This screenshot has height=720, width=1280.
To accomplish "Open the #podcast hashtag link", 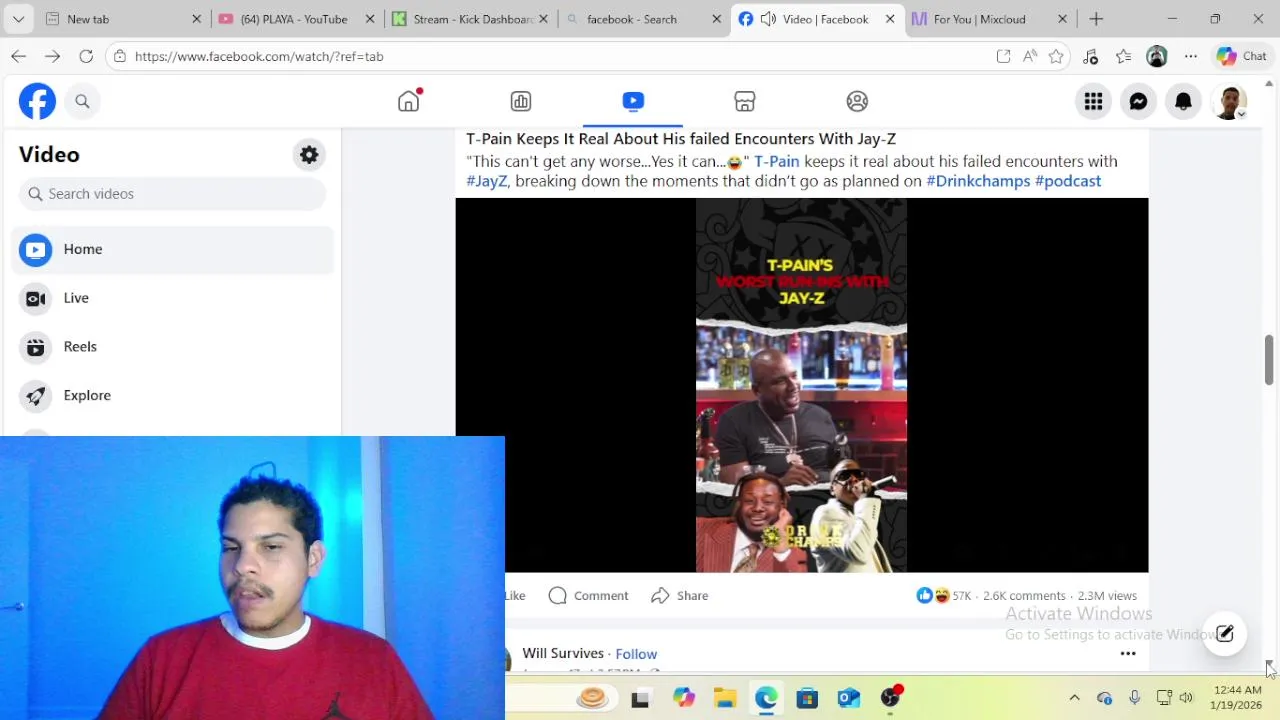I will 1068,181.
